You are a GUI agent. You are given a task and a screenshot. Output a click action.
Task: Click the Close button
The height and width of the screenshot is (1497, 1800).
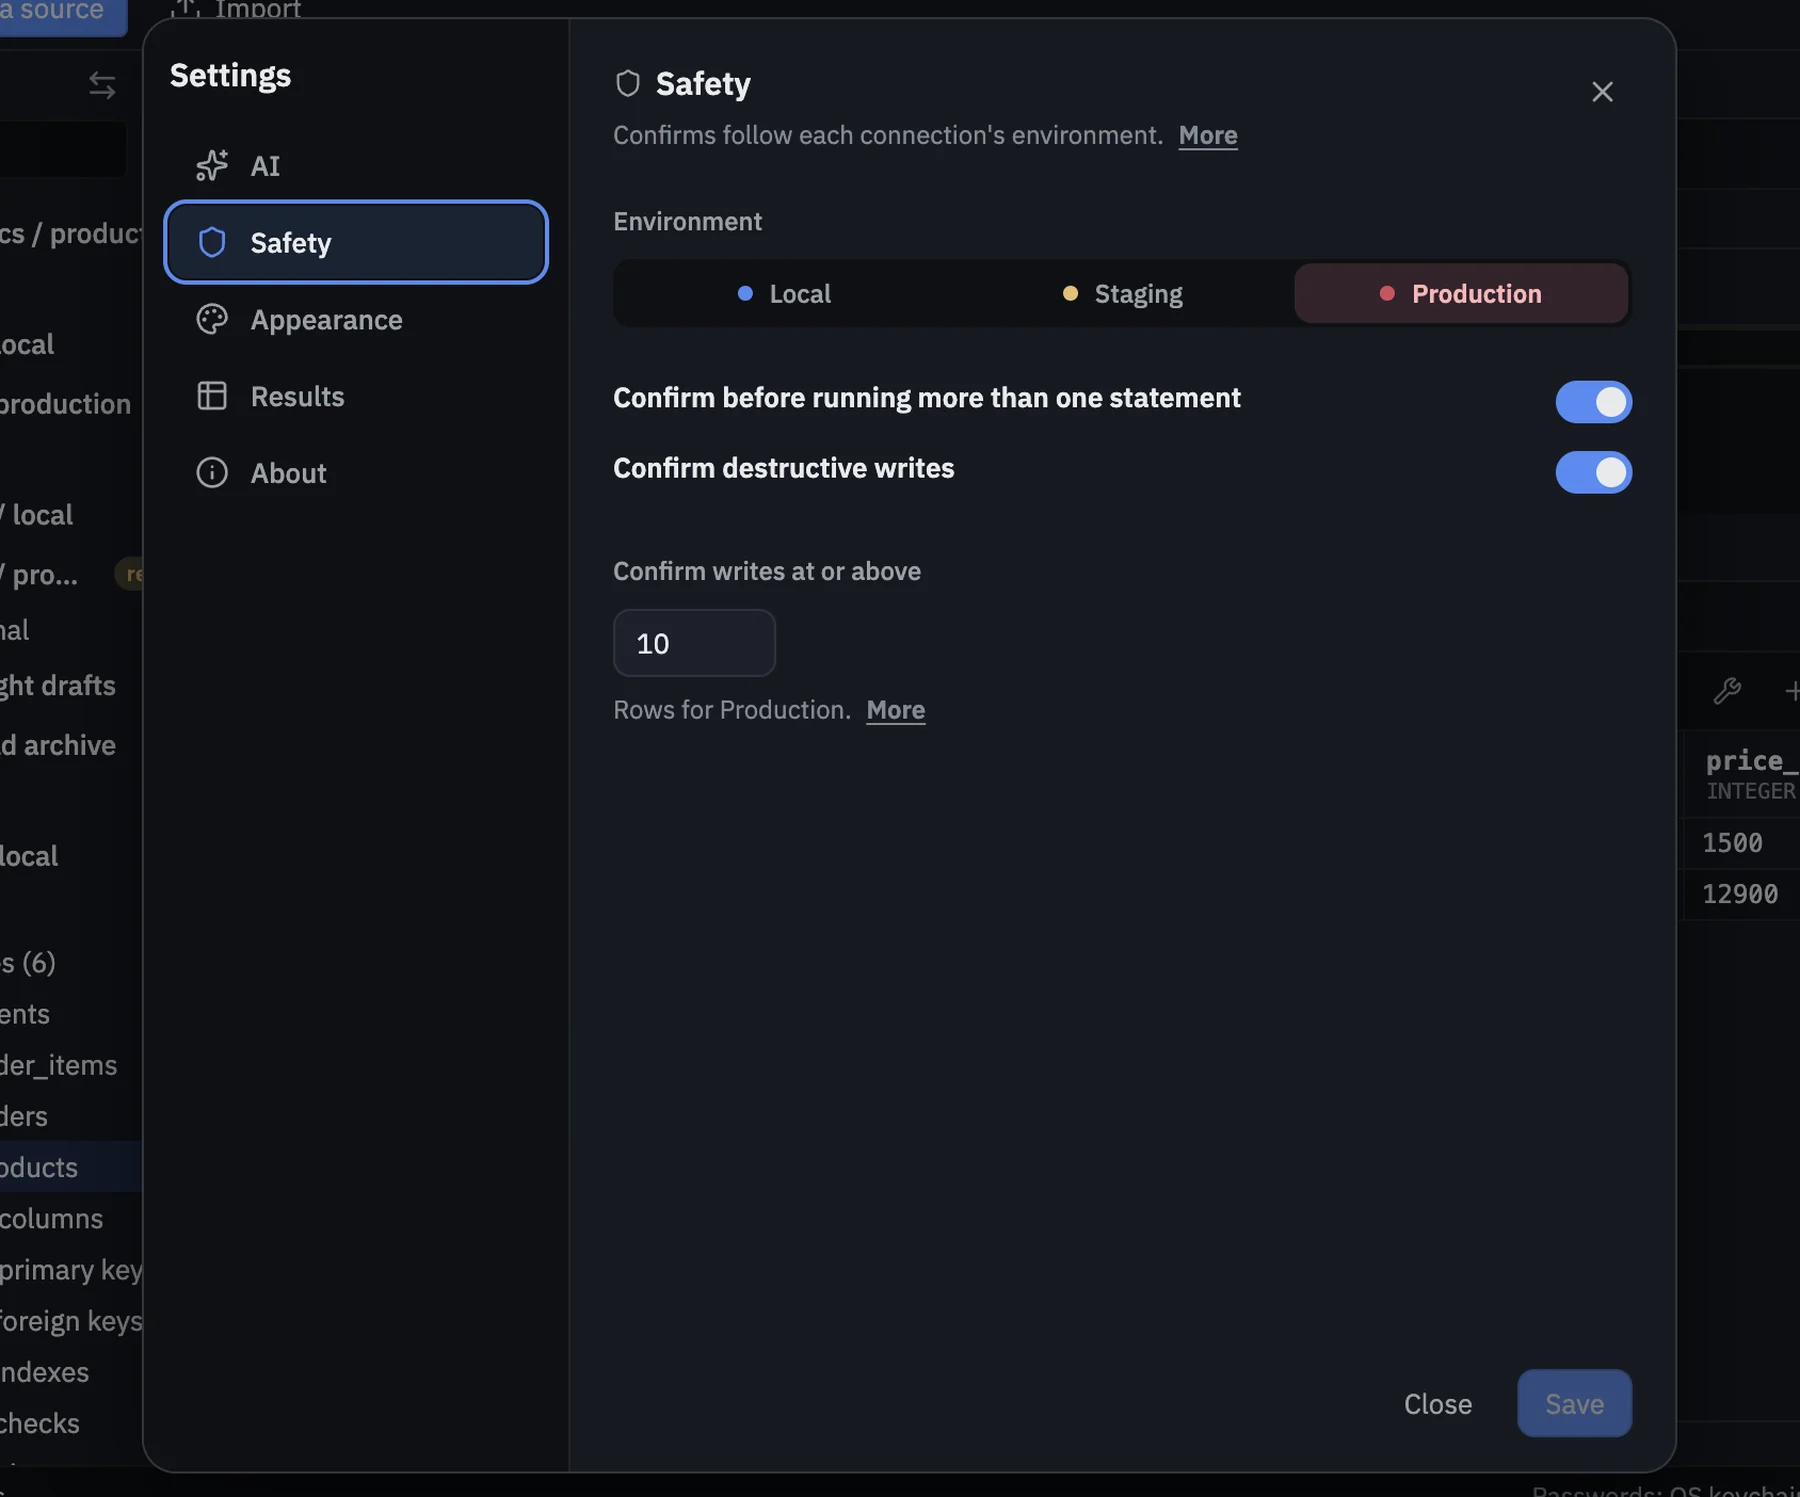click(x=1437, y=1404)
